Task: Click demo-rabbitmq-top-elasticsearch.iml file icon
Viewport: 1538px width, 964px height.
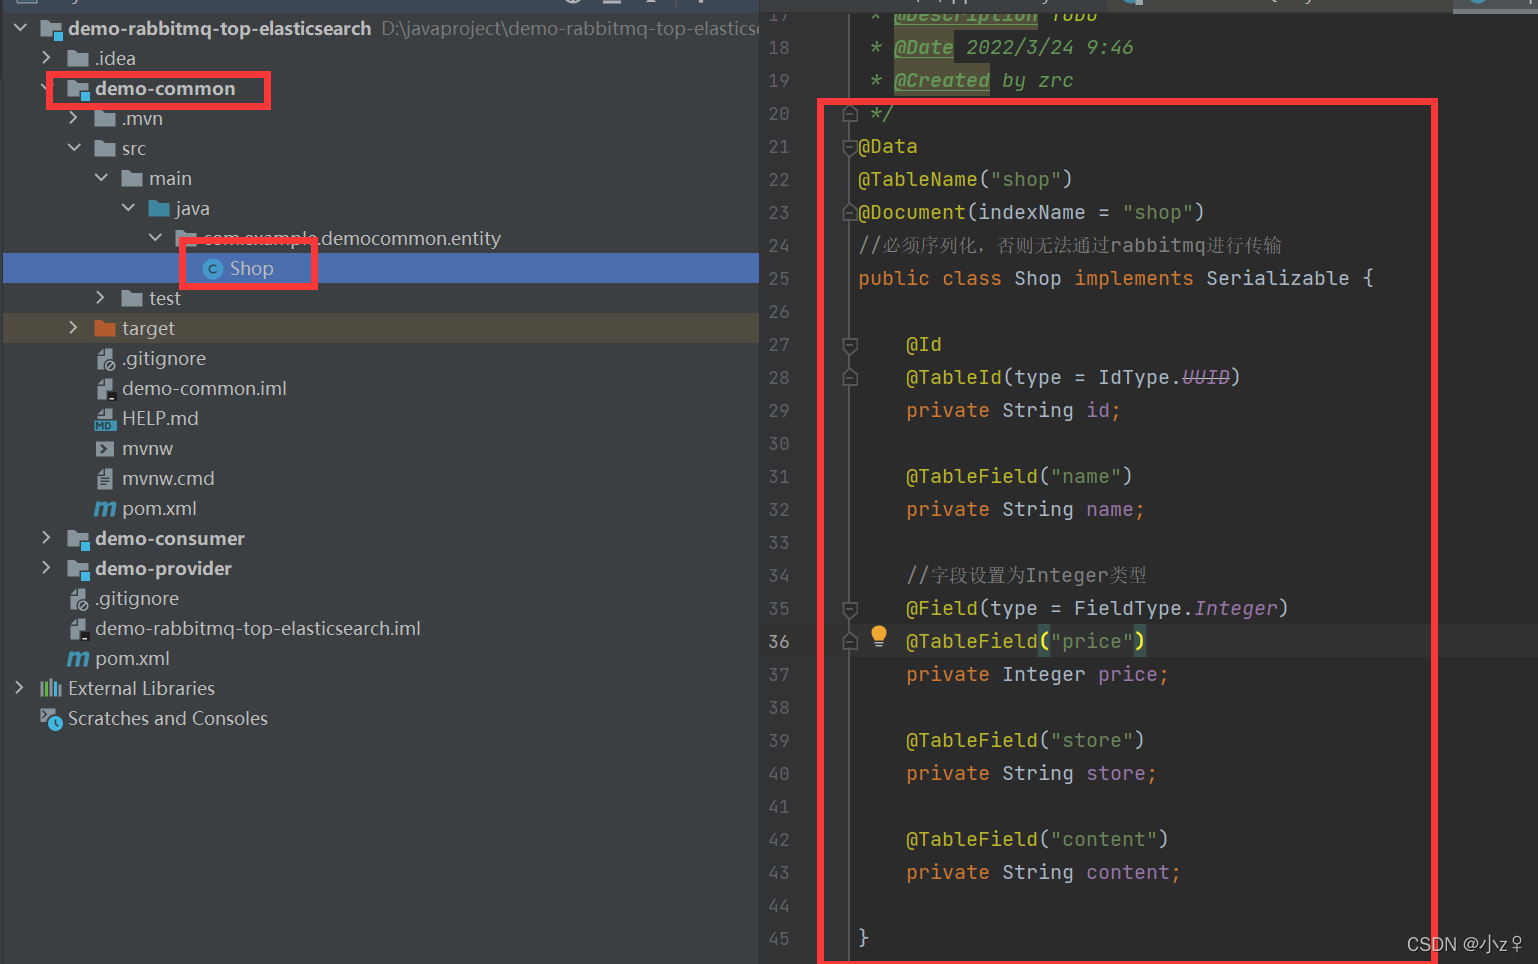Action: pos(78,629)
